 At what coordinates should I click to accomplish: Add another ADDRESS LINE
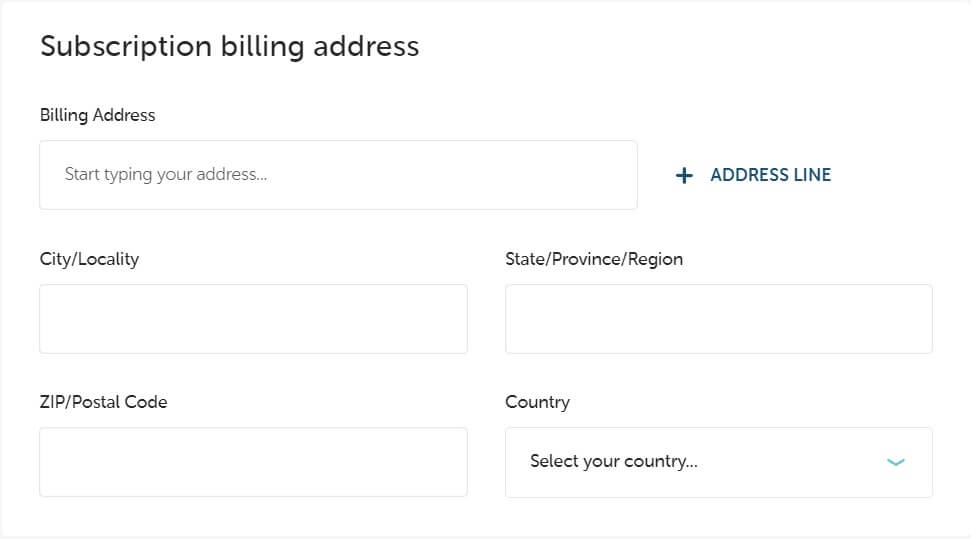[754, 175]
